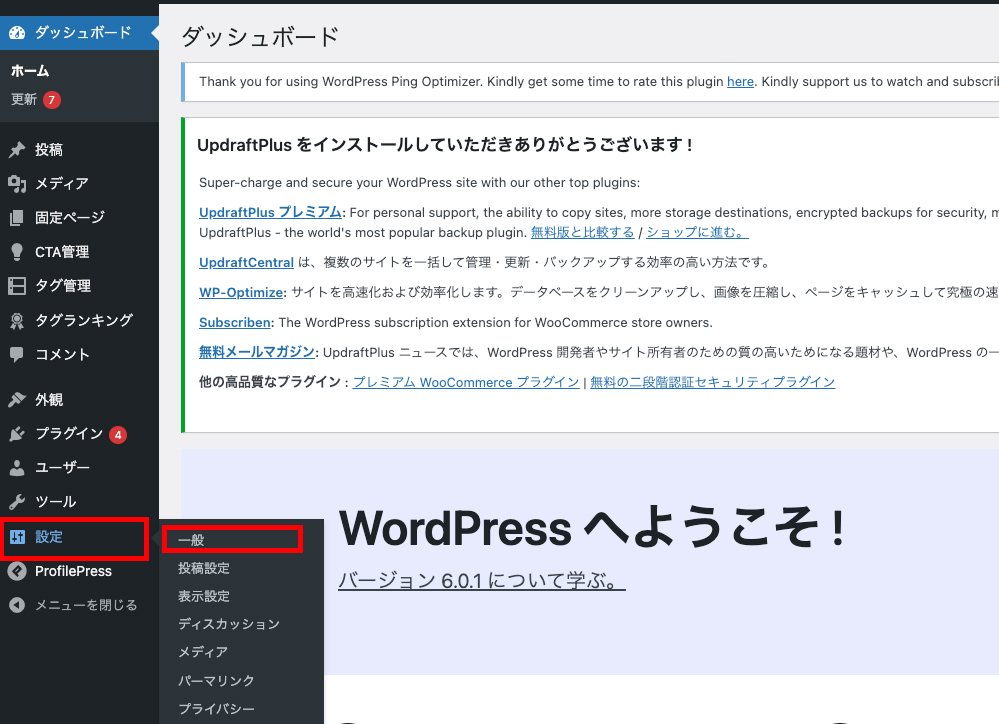Click the WordPress へようこそ! heading
The width and height of the screenshot is (999, 724).
(593, 528)
